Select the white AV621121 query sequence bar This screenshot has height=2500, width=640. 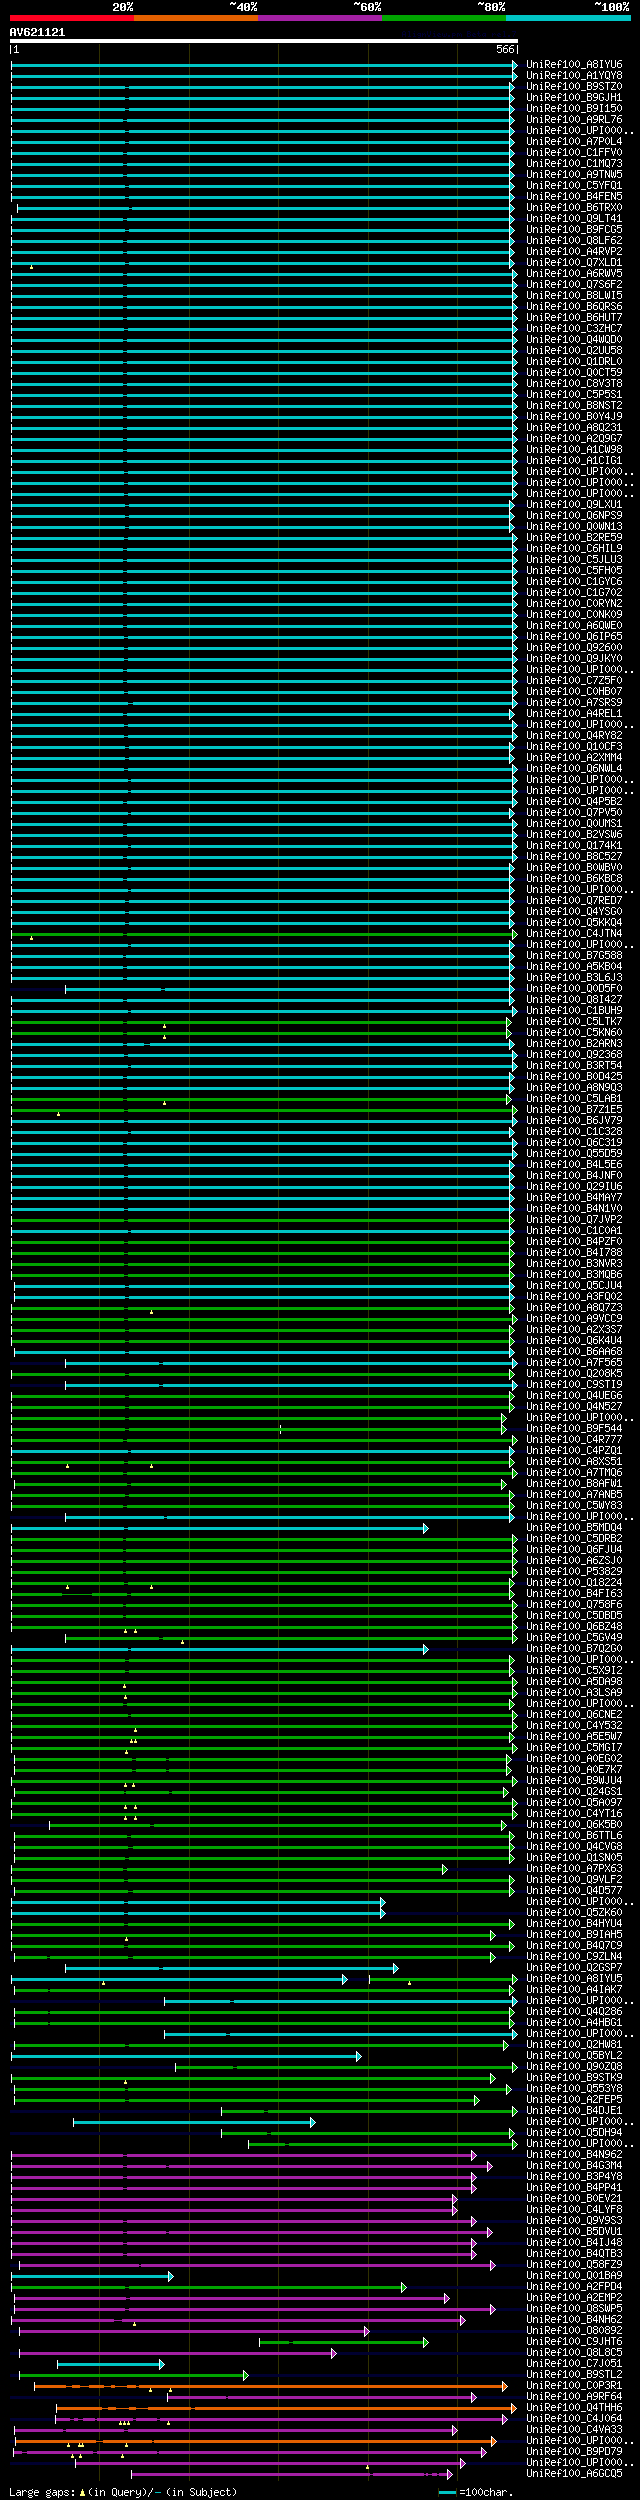tap(264, 41)
